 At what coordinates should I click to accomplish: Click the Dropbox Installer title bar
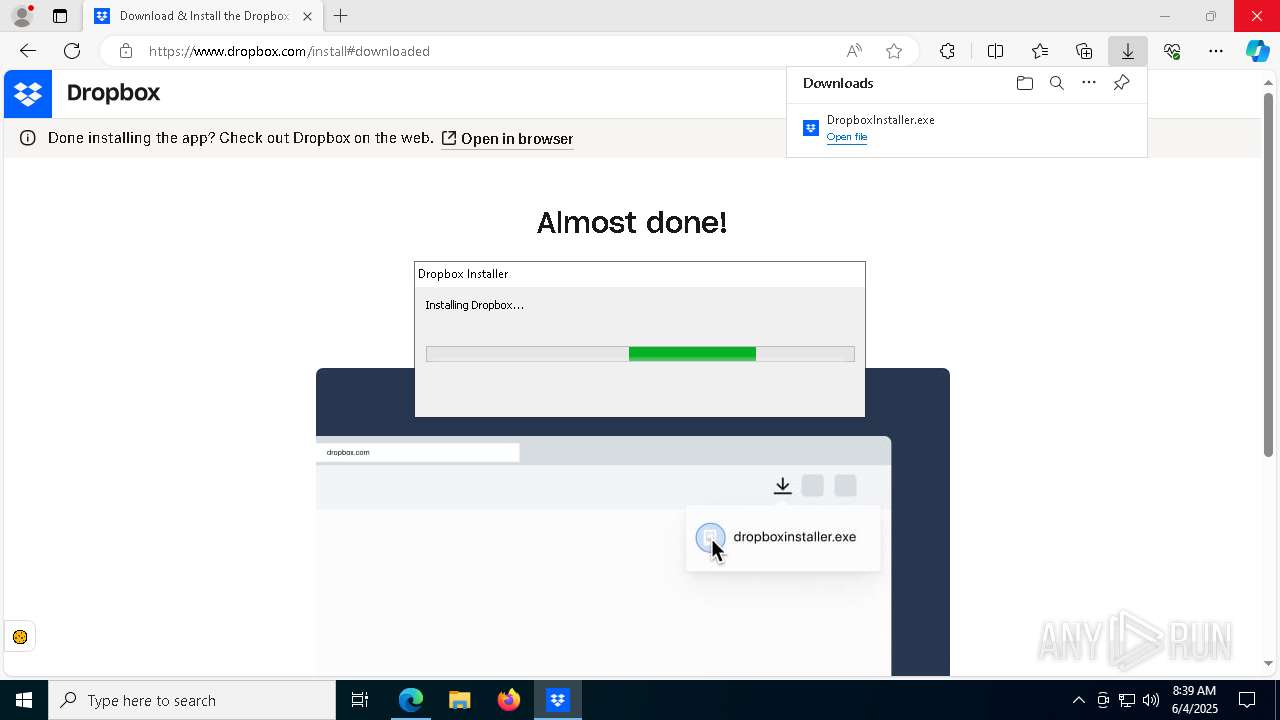point(640,274)
